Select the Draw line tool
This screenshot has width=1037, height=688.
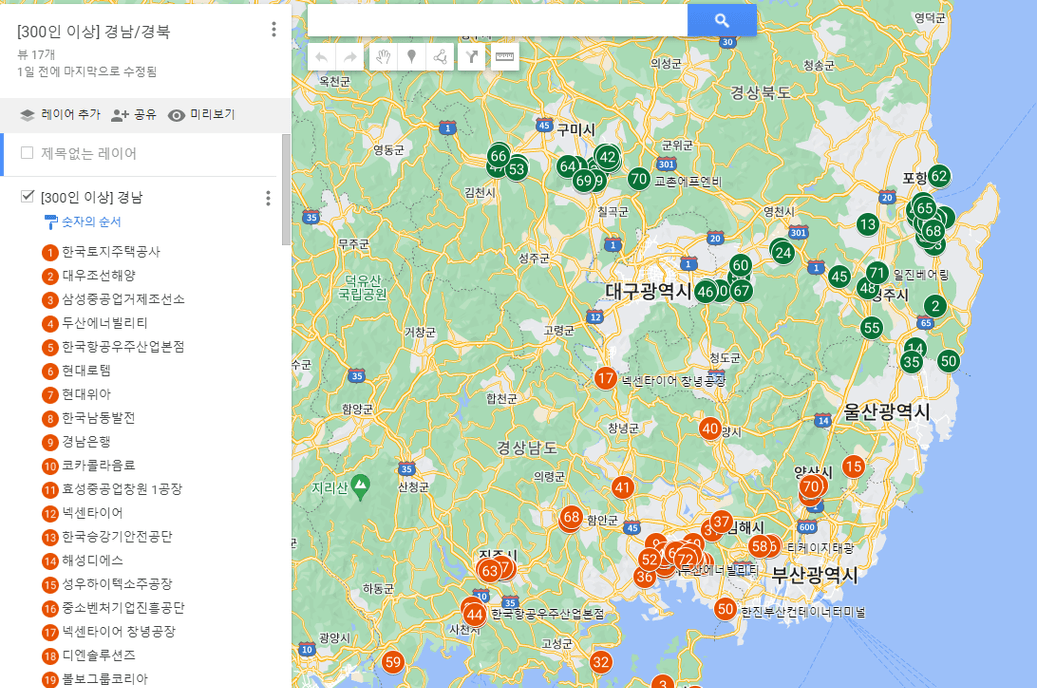pyautogui.click(x=440, y=57)
